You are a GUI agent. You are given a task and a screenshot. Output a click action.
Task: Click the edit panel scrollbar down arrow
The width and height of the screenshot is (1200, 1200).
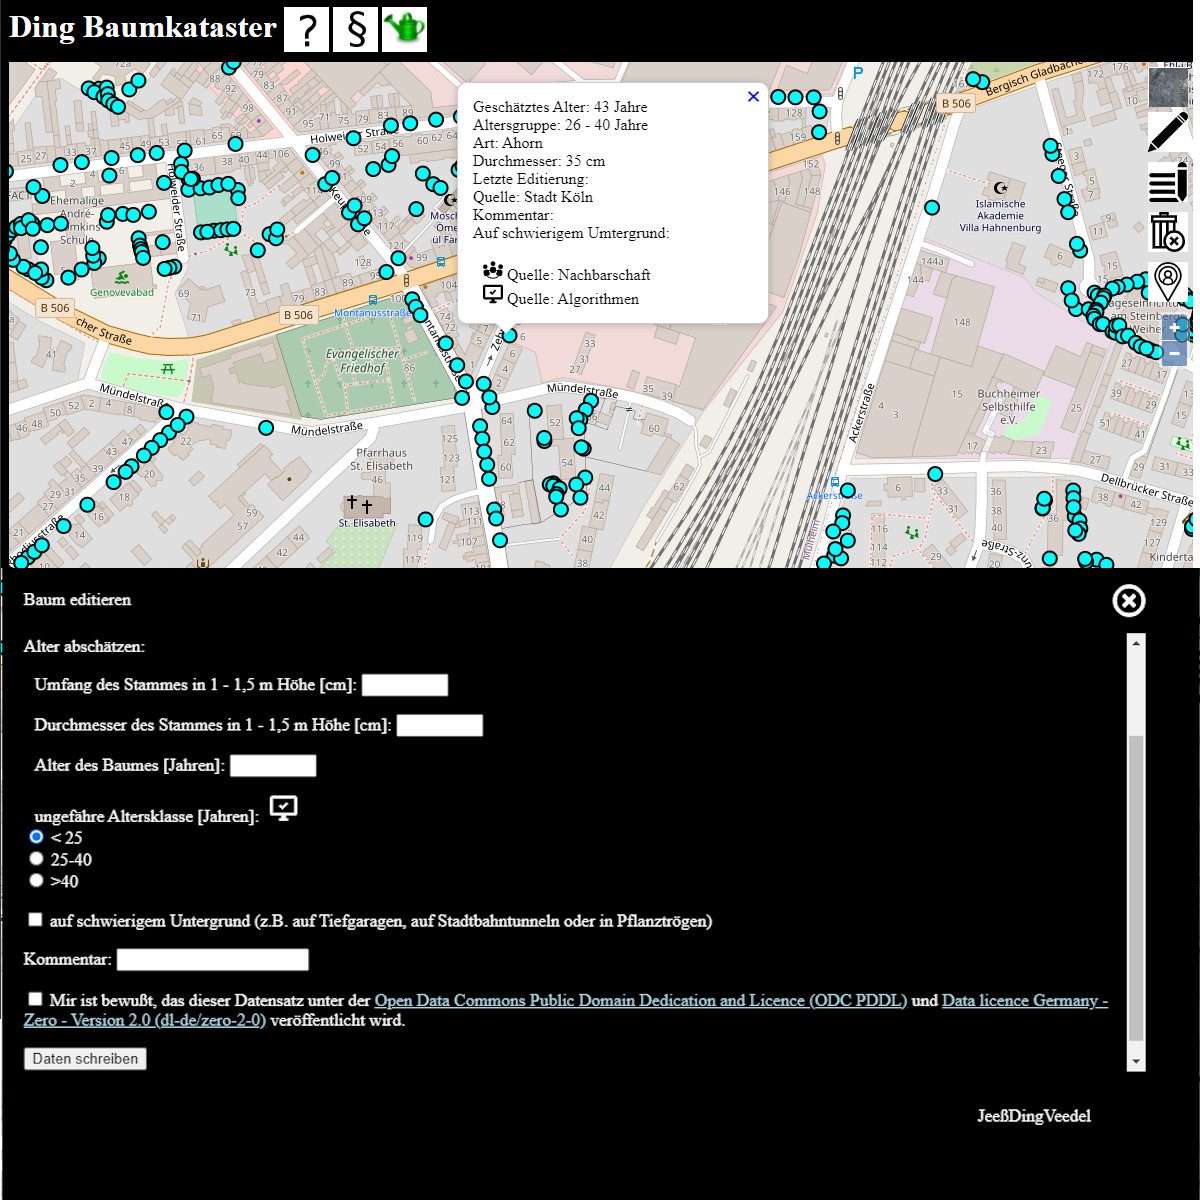click(x=1136, y=1061)
